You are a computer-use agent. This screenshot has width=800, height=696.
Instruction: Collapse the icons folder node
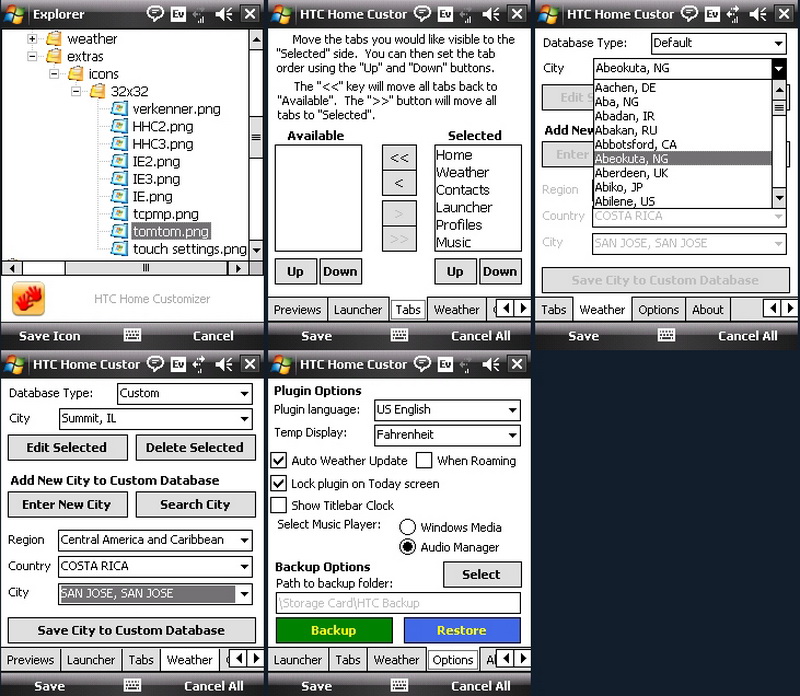(x=54, y=73)
